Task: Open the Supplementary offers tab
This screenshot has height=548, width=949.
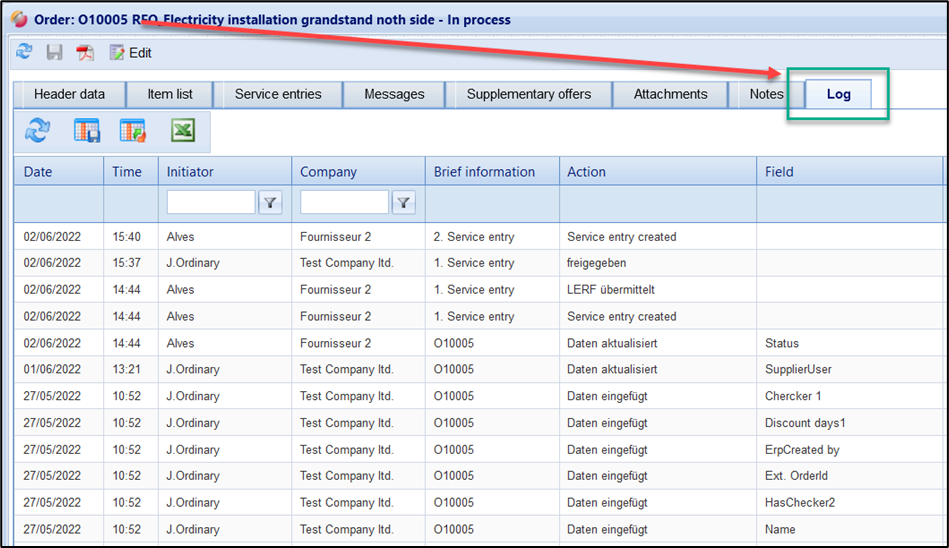Action: [x=529, y=94]
